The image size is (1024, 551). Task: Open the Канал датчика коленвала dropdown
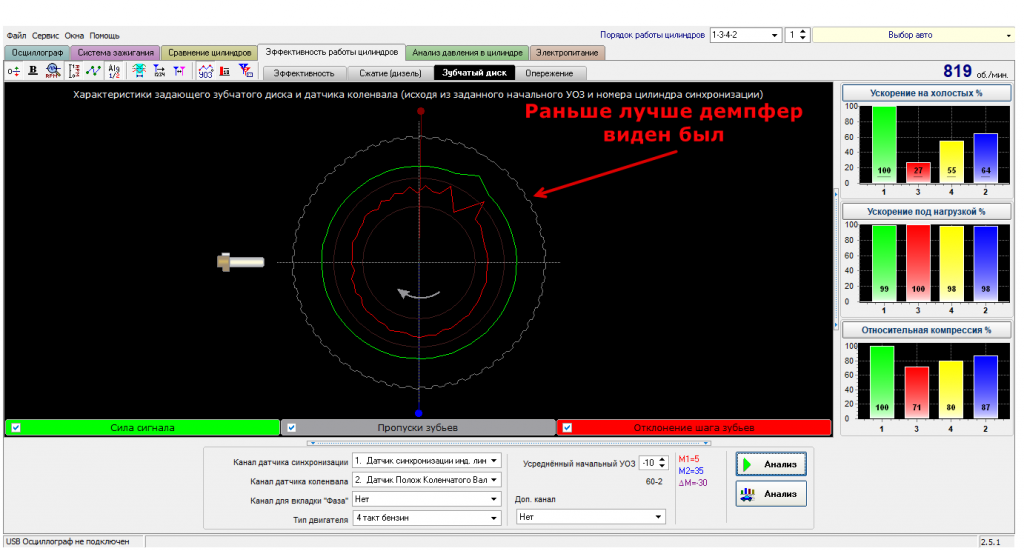coord(426,480)
